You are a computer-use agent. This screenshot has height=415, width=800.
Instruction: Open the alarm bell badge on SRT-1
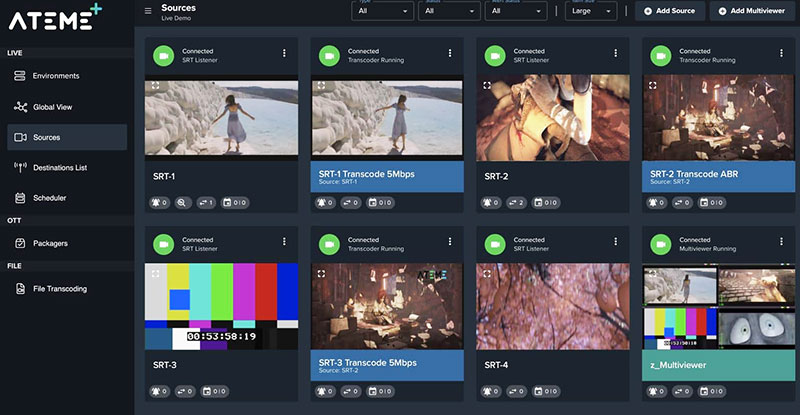point(159,202)
